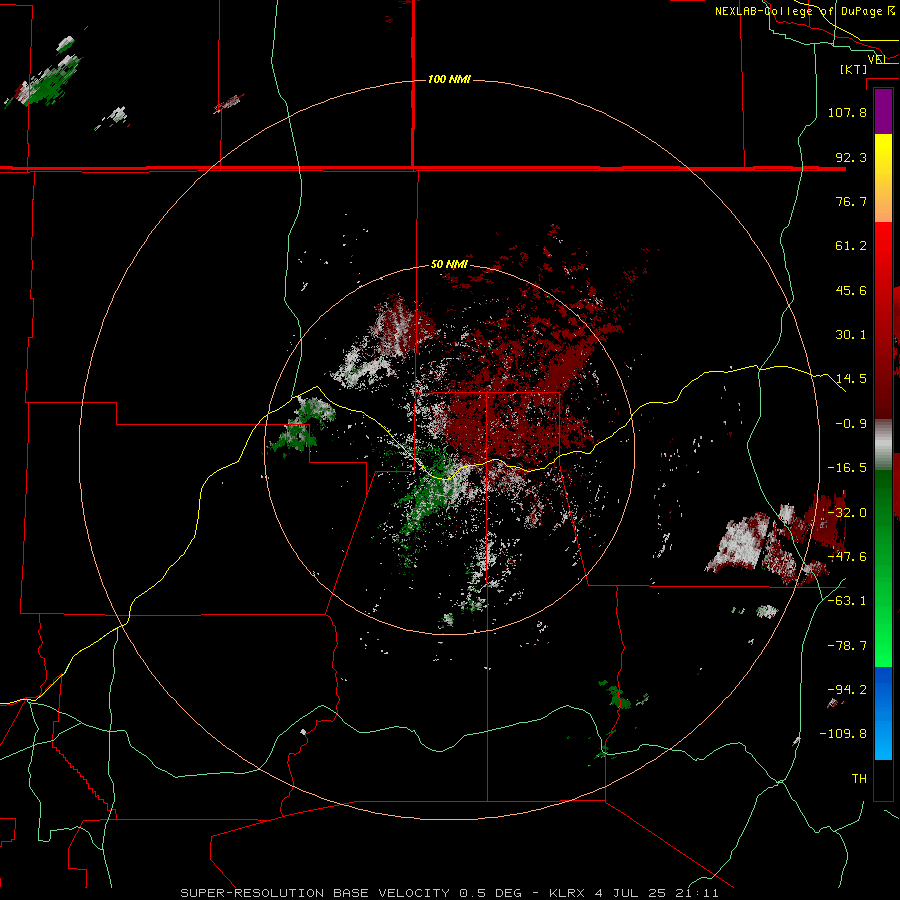Click the 30.1 value on the velocity scale
This screenshot has height=900, width=900.
click(851, 335)
